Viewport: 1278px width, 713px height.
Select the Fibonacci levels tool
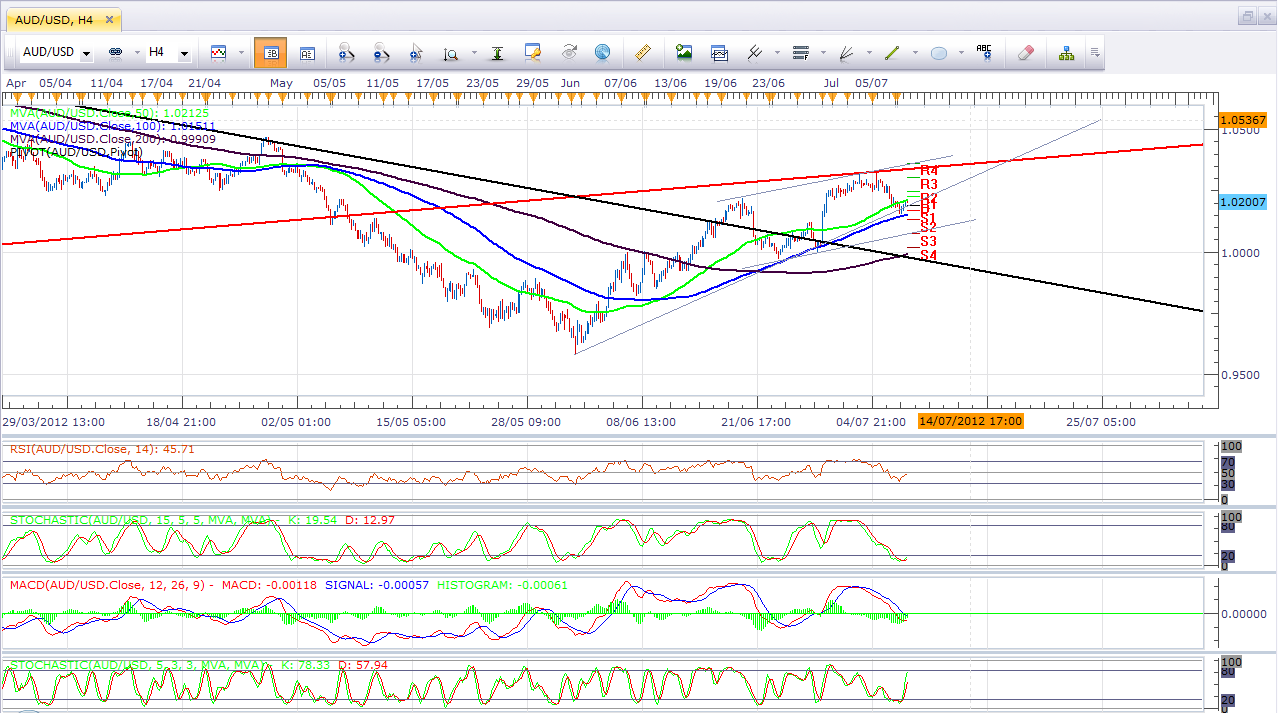[x=800, y=52]
